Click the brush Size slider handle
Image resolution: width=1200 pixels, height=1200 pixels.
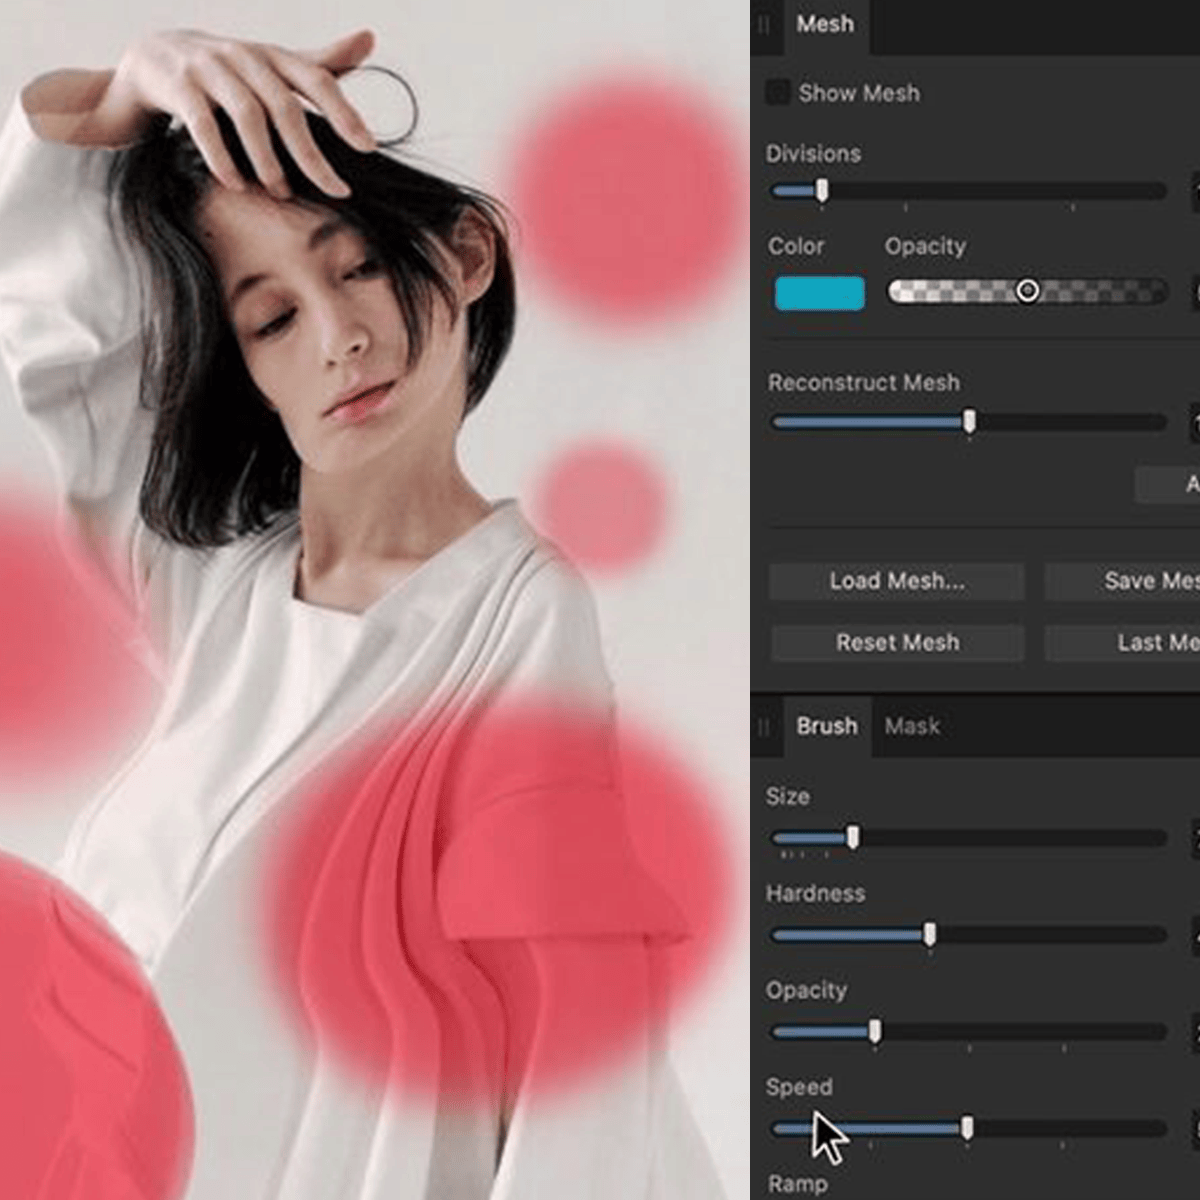tap(853, 838)
